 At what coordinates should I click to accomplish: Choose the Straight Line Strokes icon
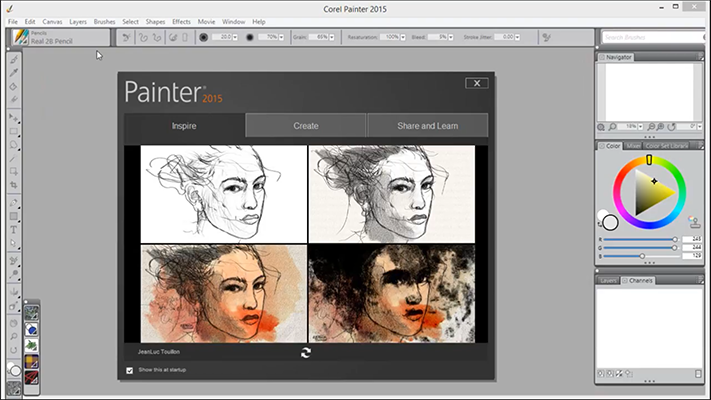coord(156,37)
